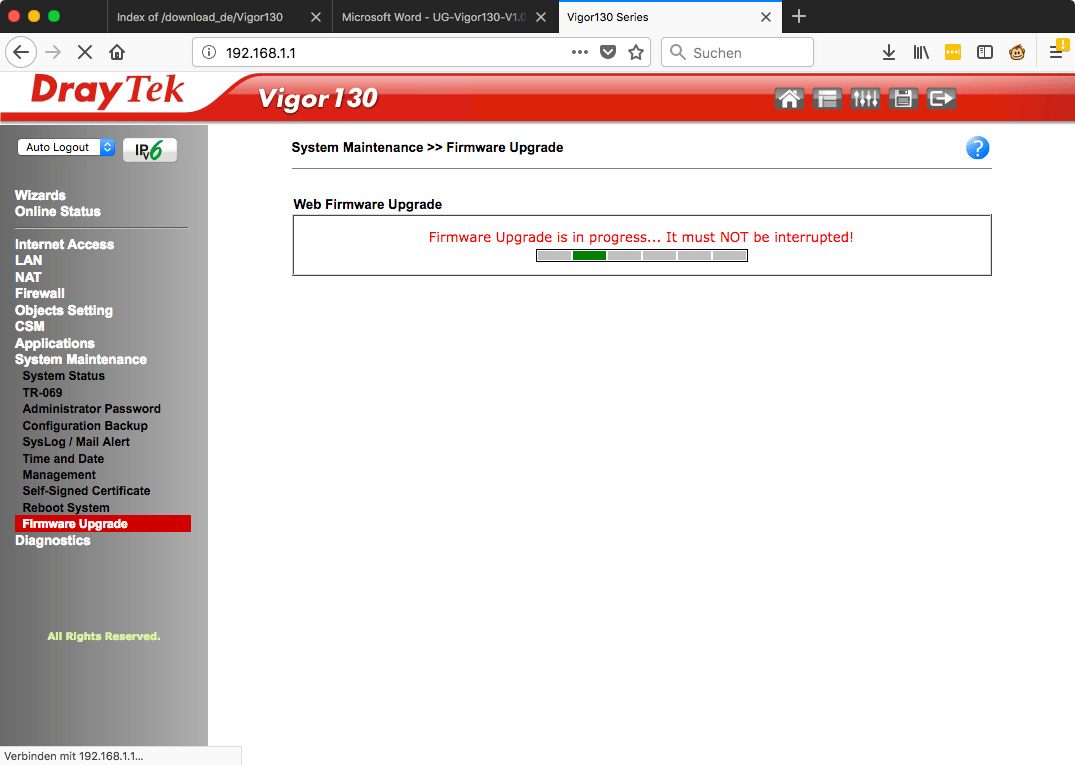Select the highlighted Firmware Upgrade link

click(103, 524)
